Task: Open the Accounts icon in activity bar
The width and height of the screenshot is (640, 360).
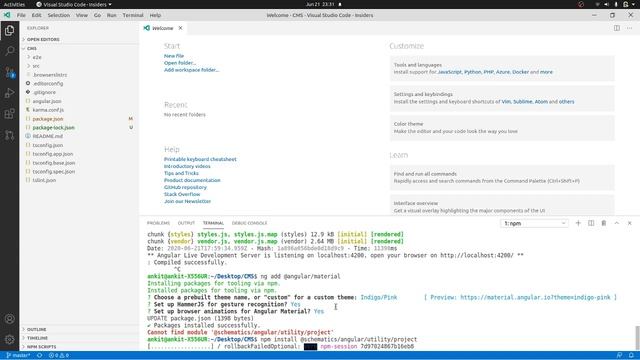Action: pos(9,319)
